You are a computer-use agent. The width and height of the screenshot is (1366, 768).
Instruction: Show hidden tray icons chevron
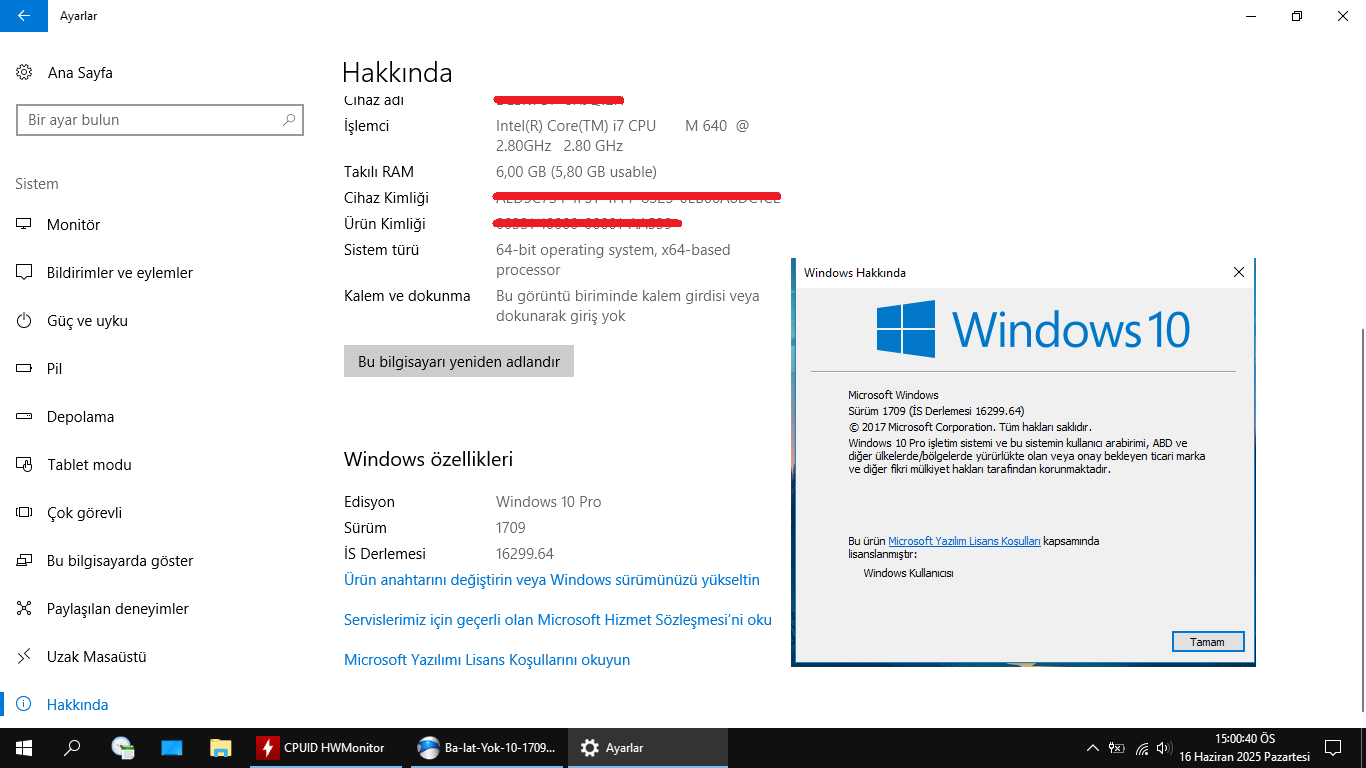pos(1093,748)
